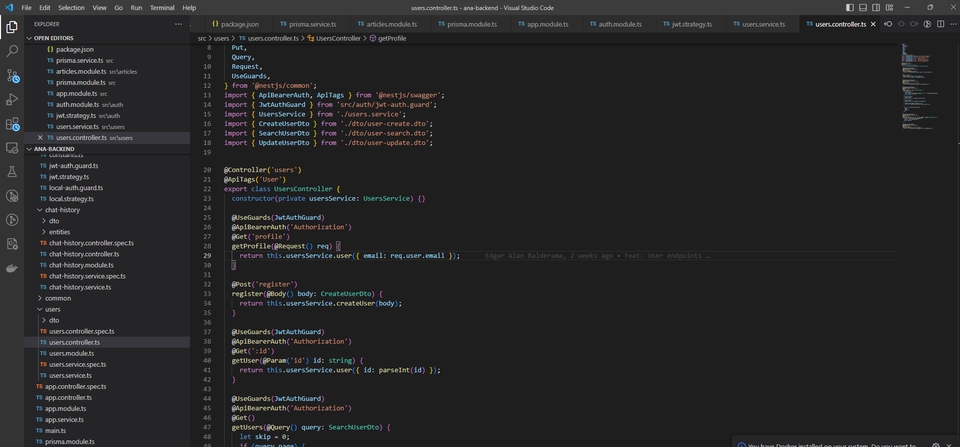Click 'getProfile' in the breadcrumb
This screenshot has width=960, height=447.
[392, 38]
